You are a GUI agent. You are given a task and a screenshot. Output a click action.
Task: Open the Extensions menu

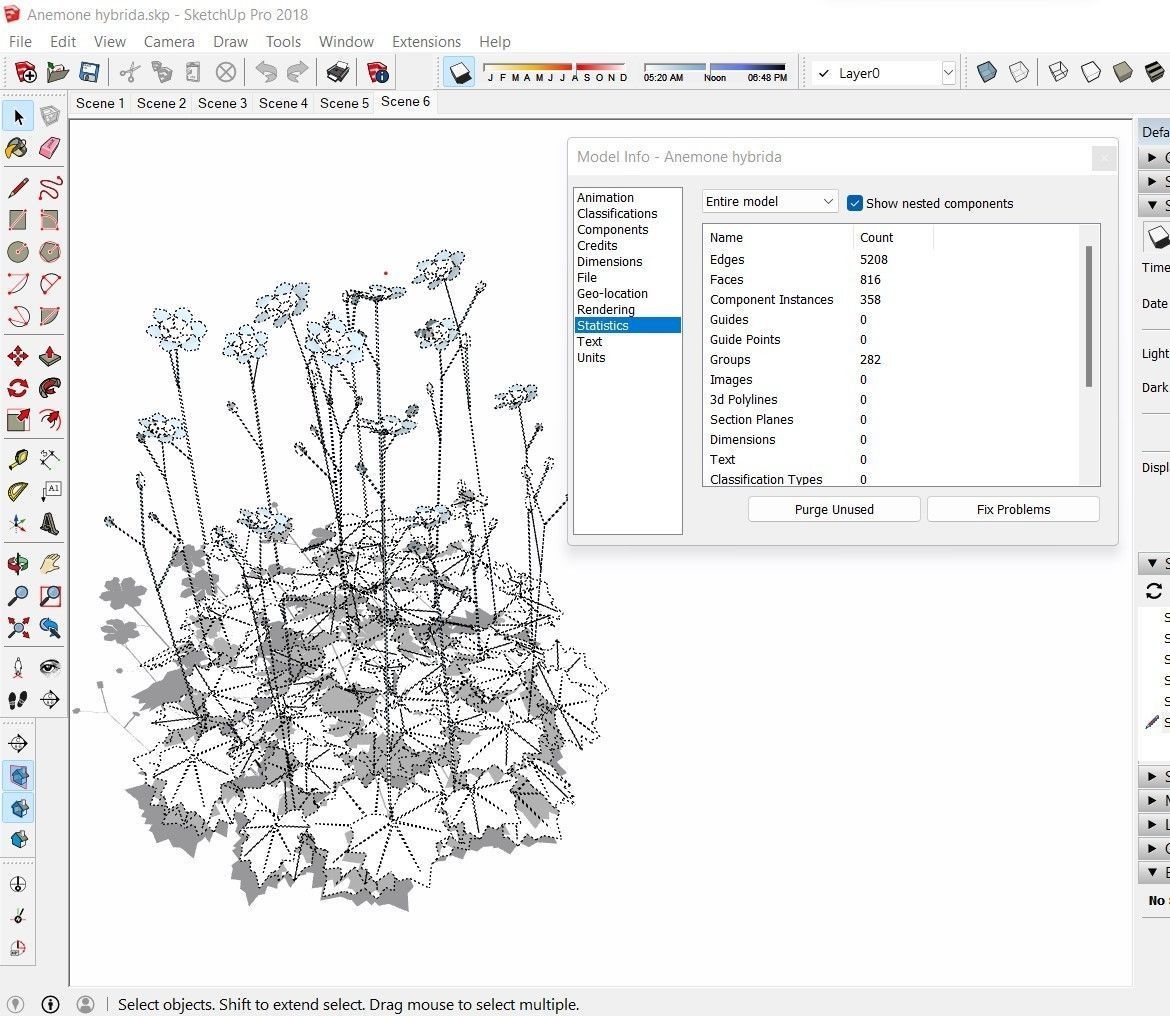[426, 42]
